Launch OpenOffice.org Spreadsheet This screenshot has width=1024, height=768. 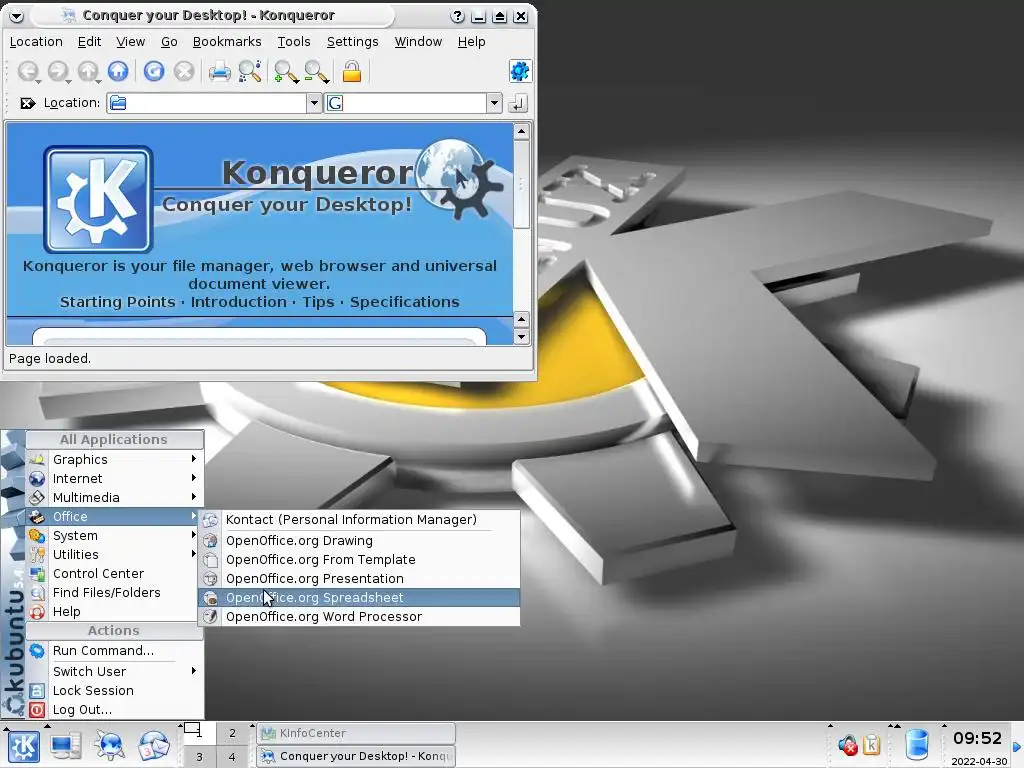359,598
